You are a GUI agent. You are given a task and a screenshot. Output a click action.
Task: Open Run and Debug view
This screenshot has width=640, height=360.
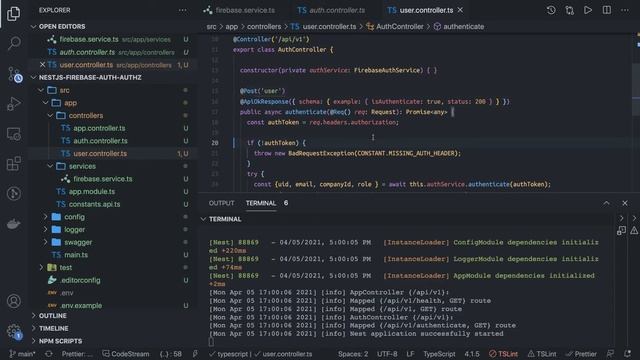pyautogui.click(x=14, y=104)
